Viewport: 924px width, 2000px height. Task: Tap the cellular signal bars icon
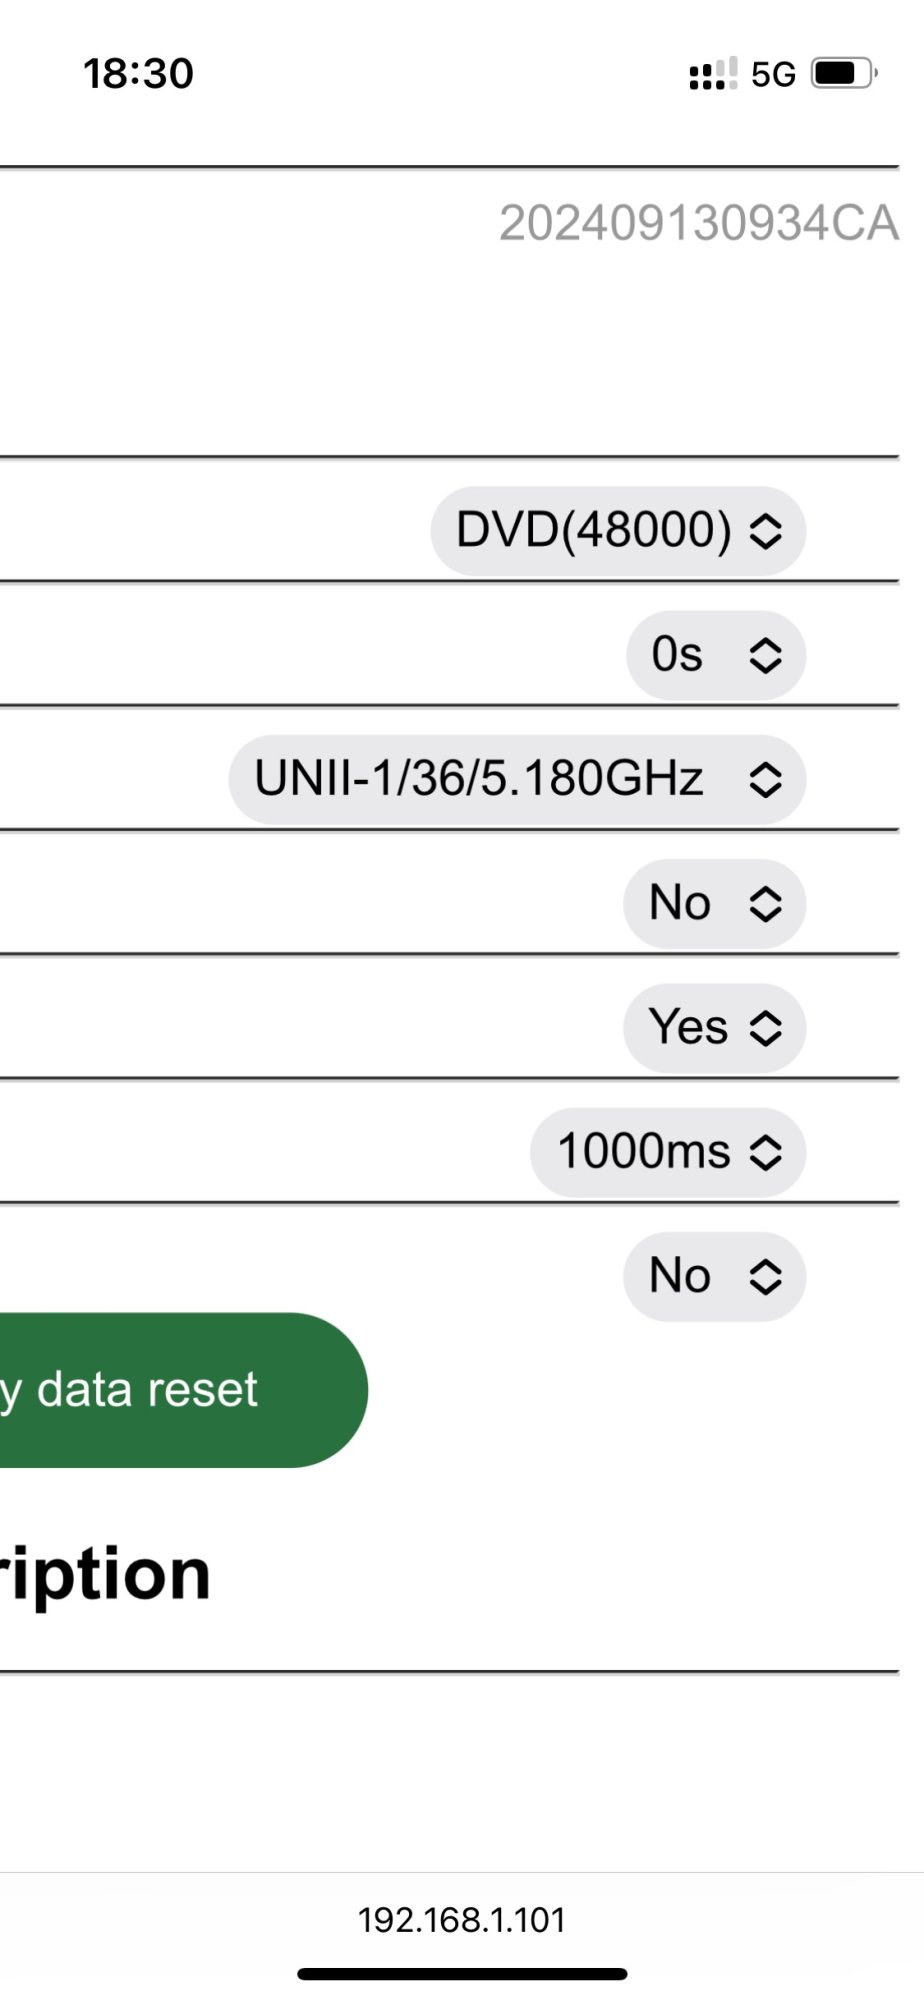click(713, 73)
